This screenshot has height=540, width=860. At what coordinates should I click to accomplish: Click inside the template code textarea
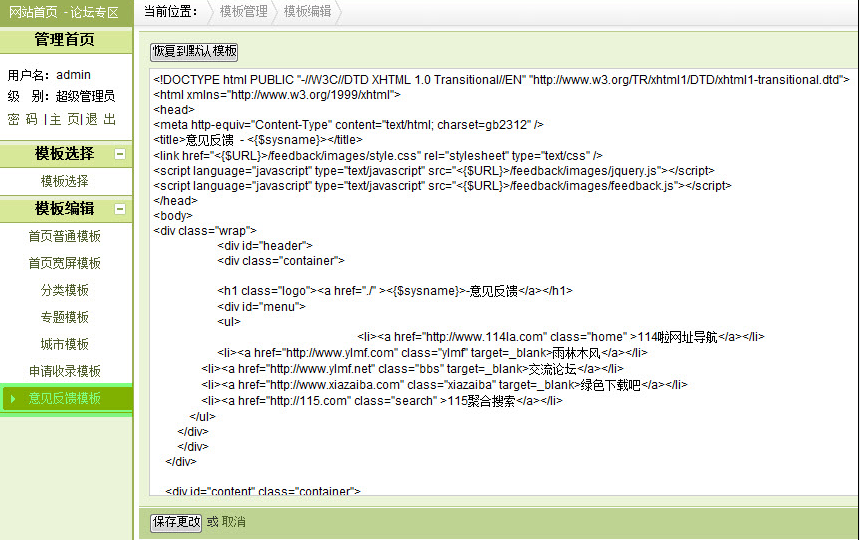(503, 282)
